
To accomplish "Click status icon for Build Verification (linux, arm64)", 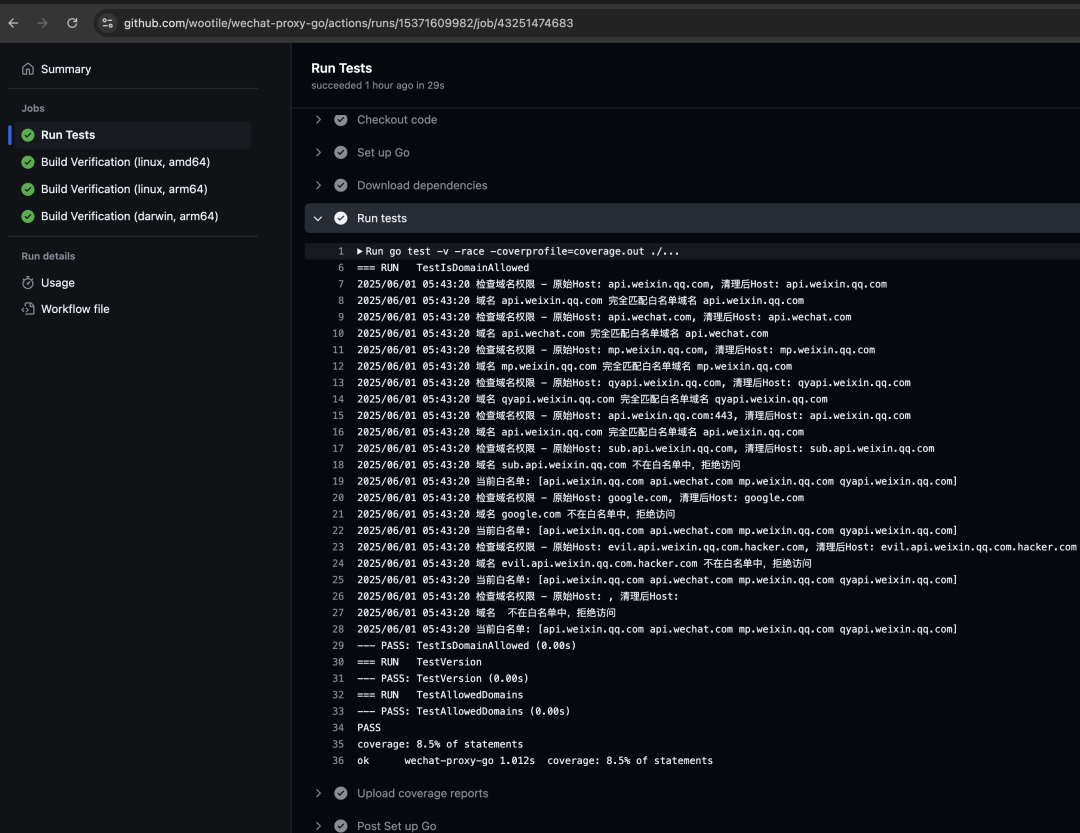I will 28,189.
